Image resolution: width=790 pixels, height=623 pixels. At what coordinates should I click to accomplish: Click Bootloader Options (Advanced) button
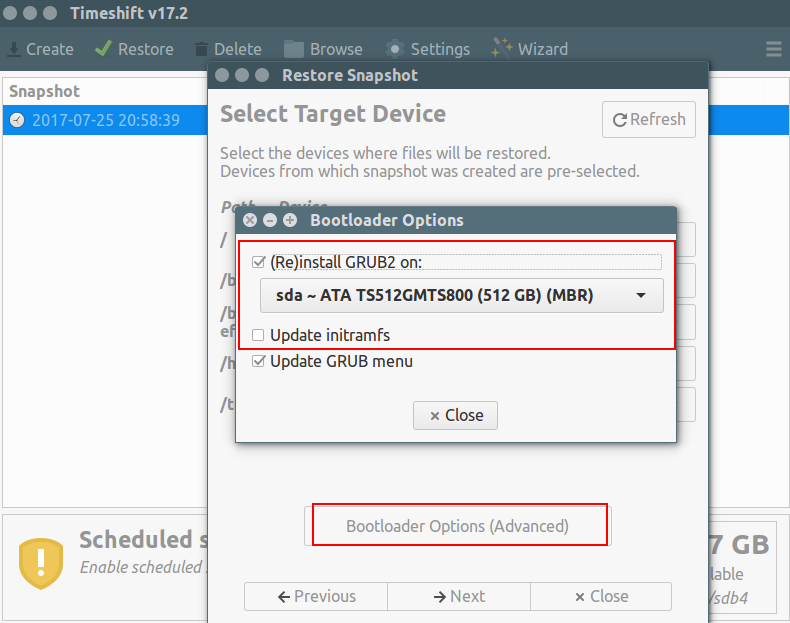pos(457,526)
